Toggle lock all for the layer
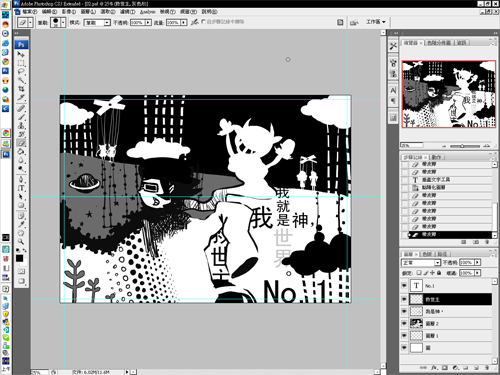 coord(439,273)
